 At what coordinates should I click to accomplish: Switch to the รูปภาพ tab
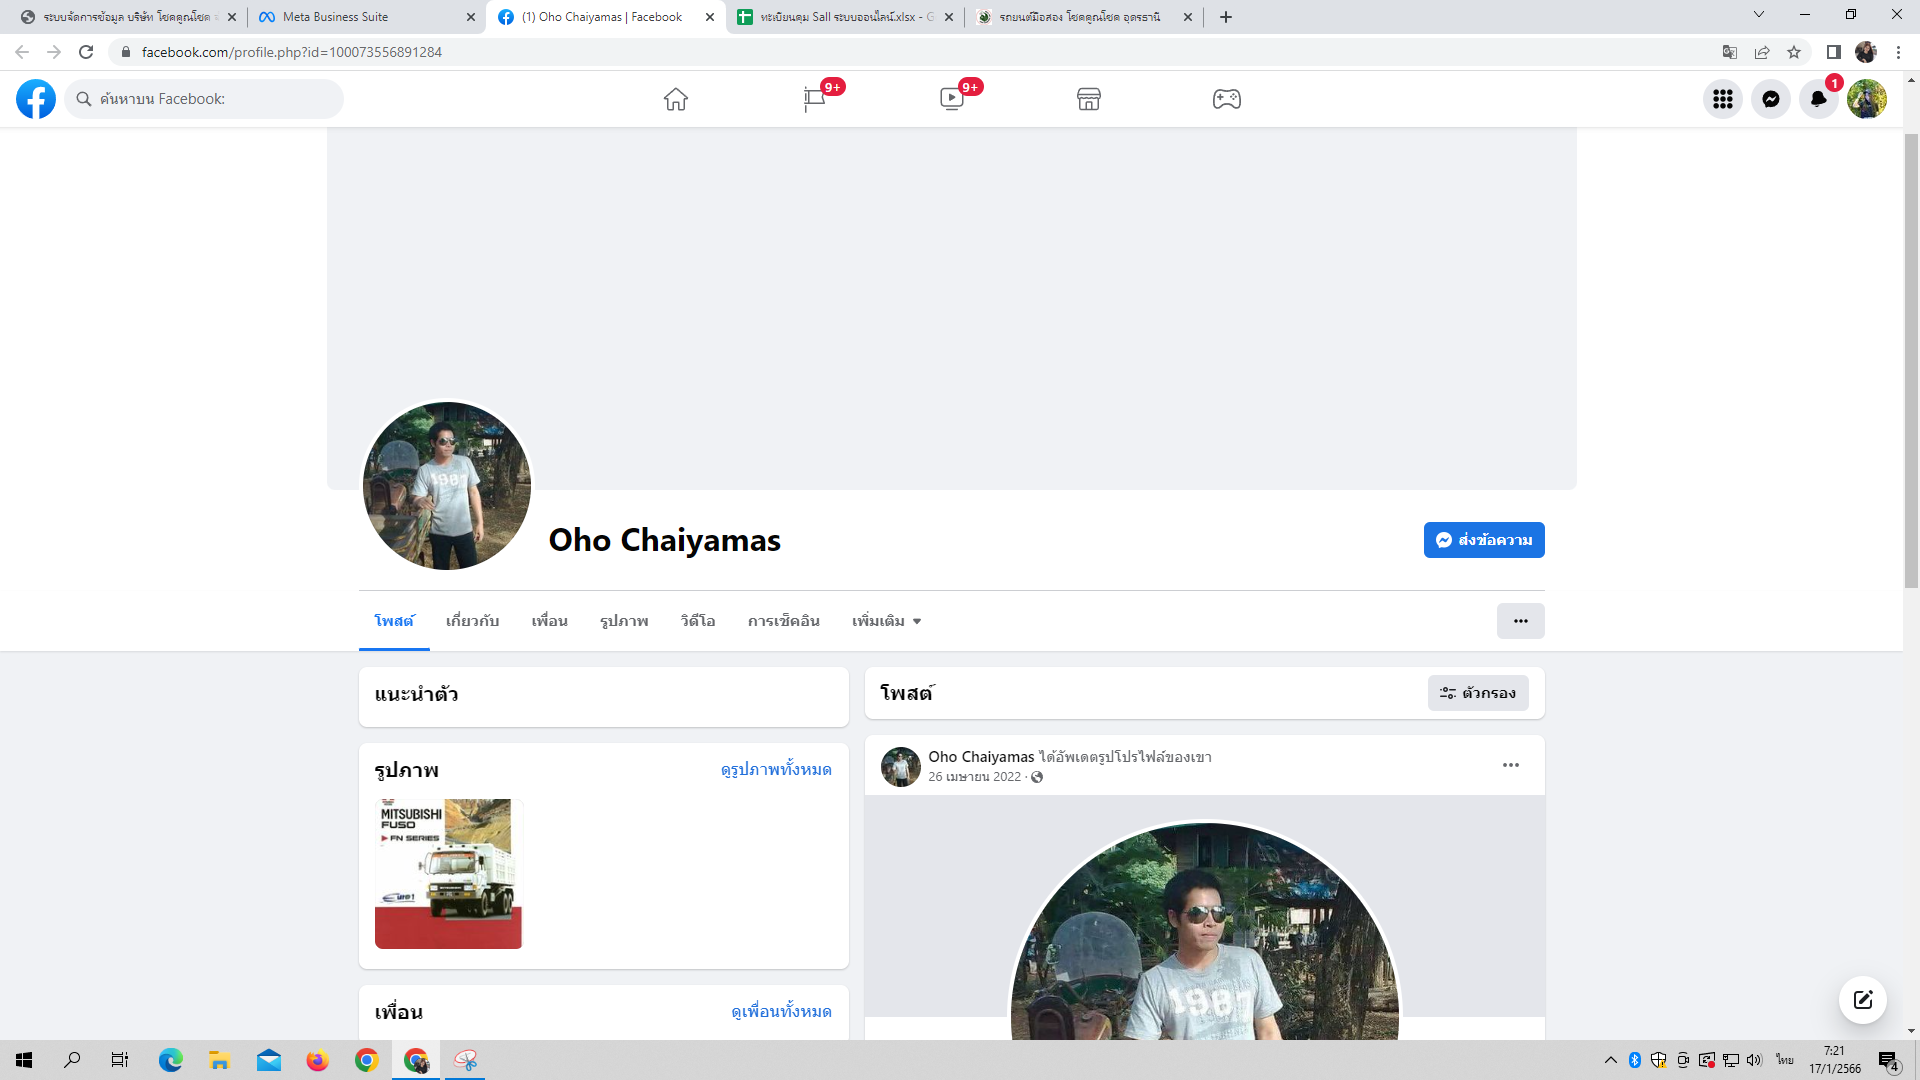point(624,621)
